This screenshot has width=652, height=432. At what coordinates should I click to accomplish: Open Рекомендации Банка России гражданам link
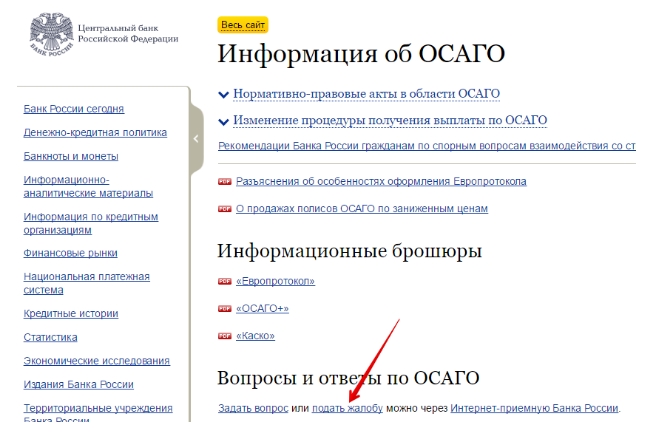click(426, 146)
